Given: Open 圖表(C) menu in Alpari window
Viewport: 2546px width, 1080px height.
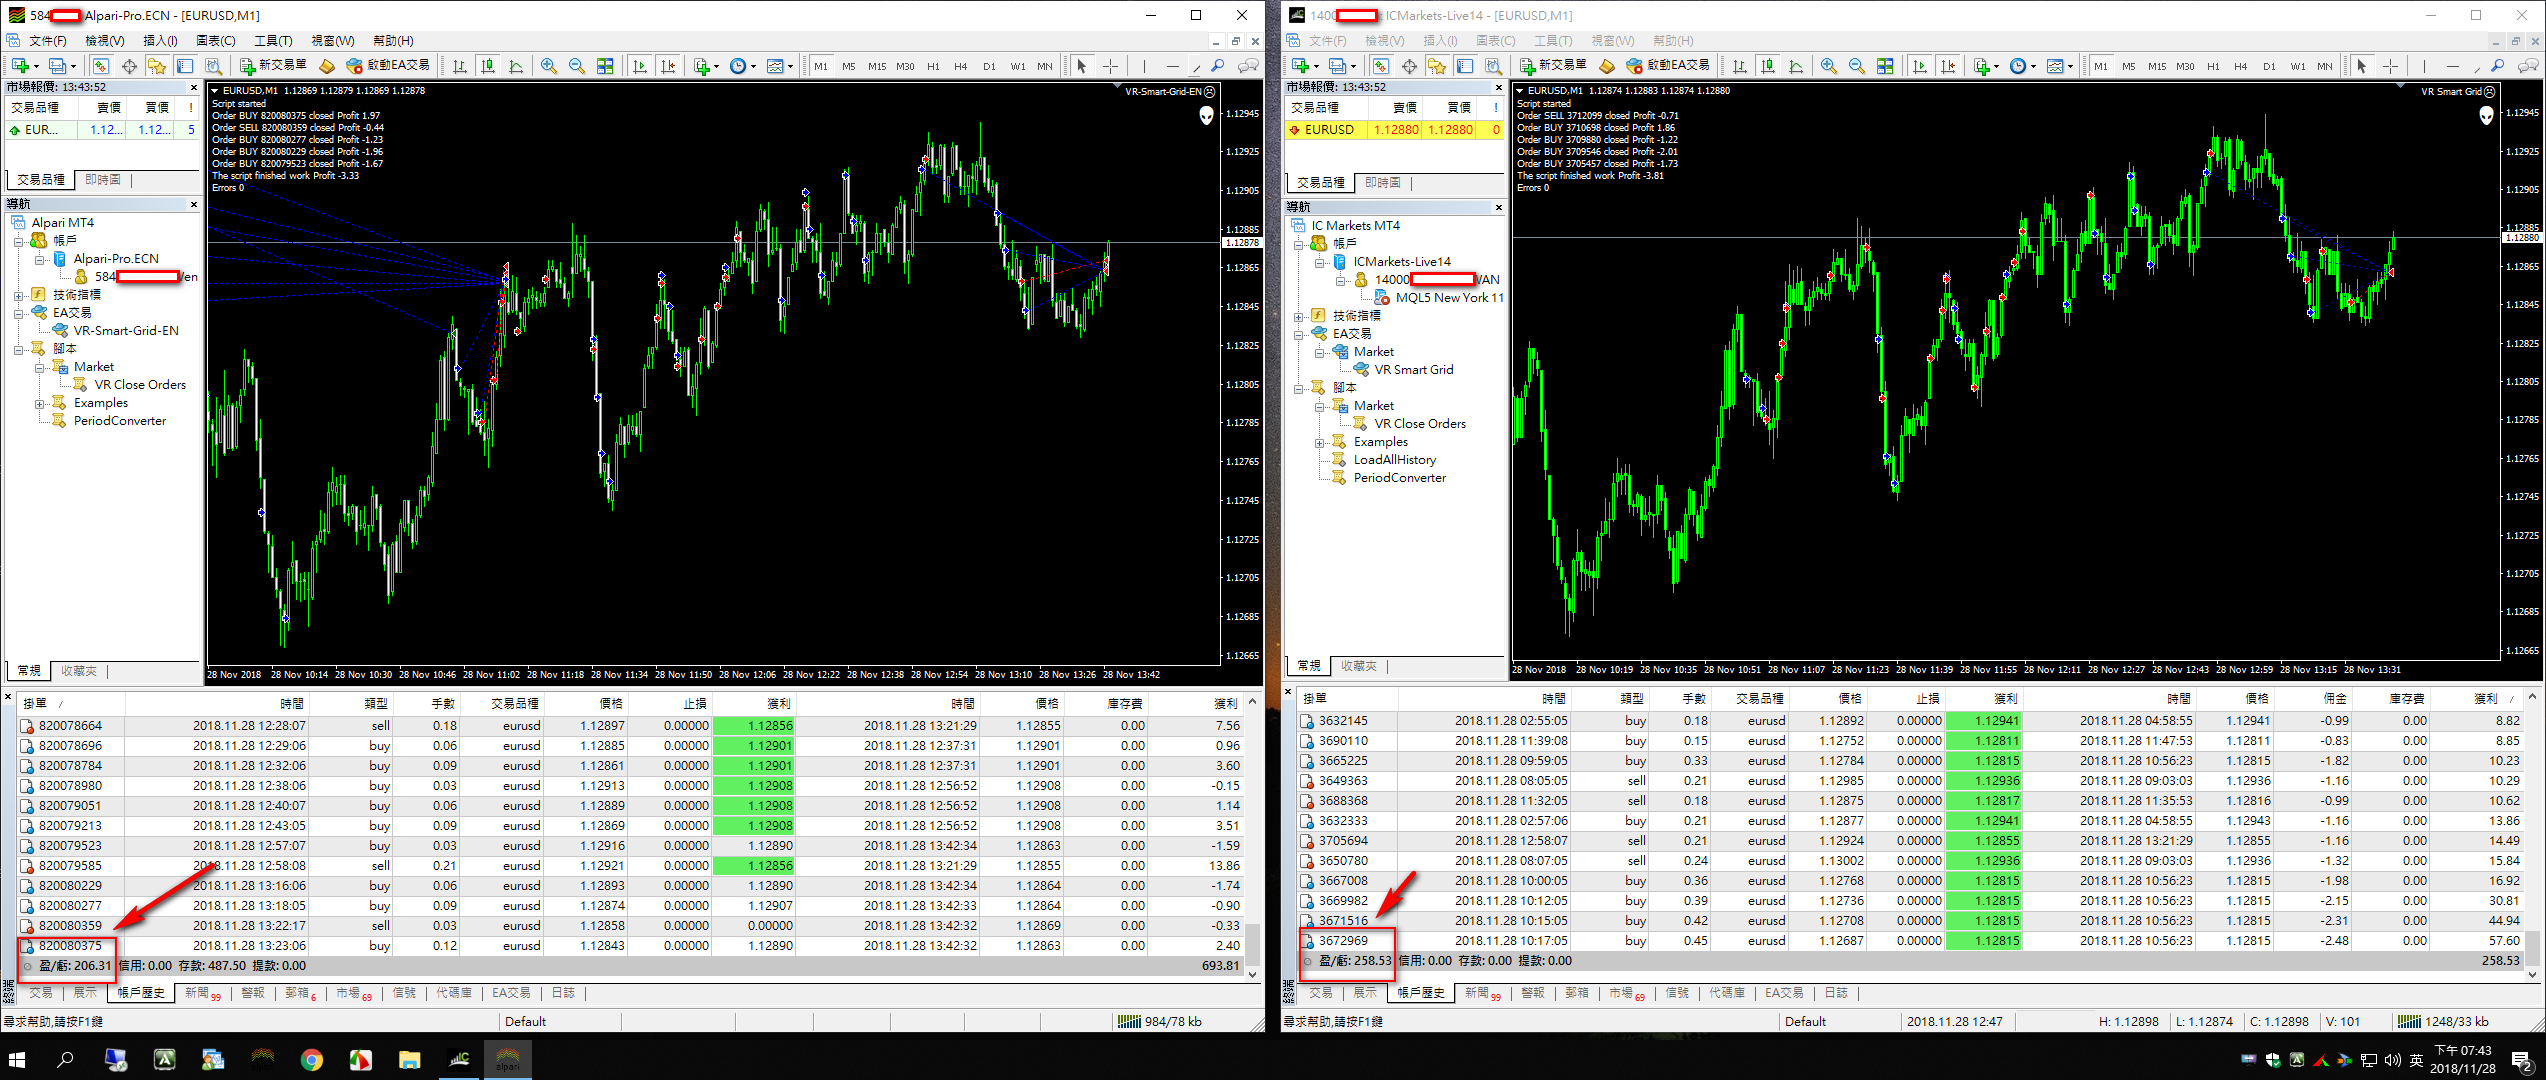Looking at the screenshot, I should [215, 41].
